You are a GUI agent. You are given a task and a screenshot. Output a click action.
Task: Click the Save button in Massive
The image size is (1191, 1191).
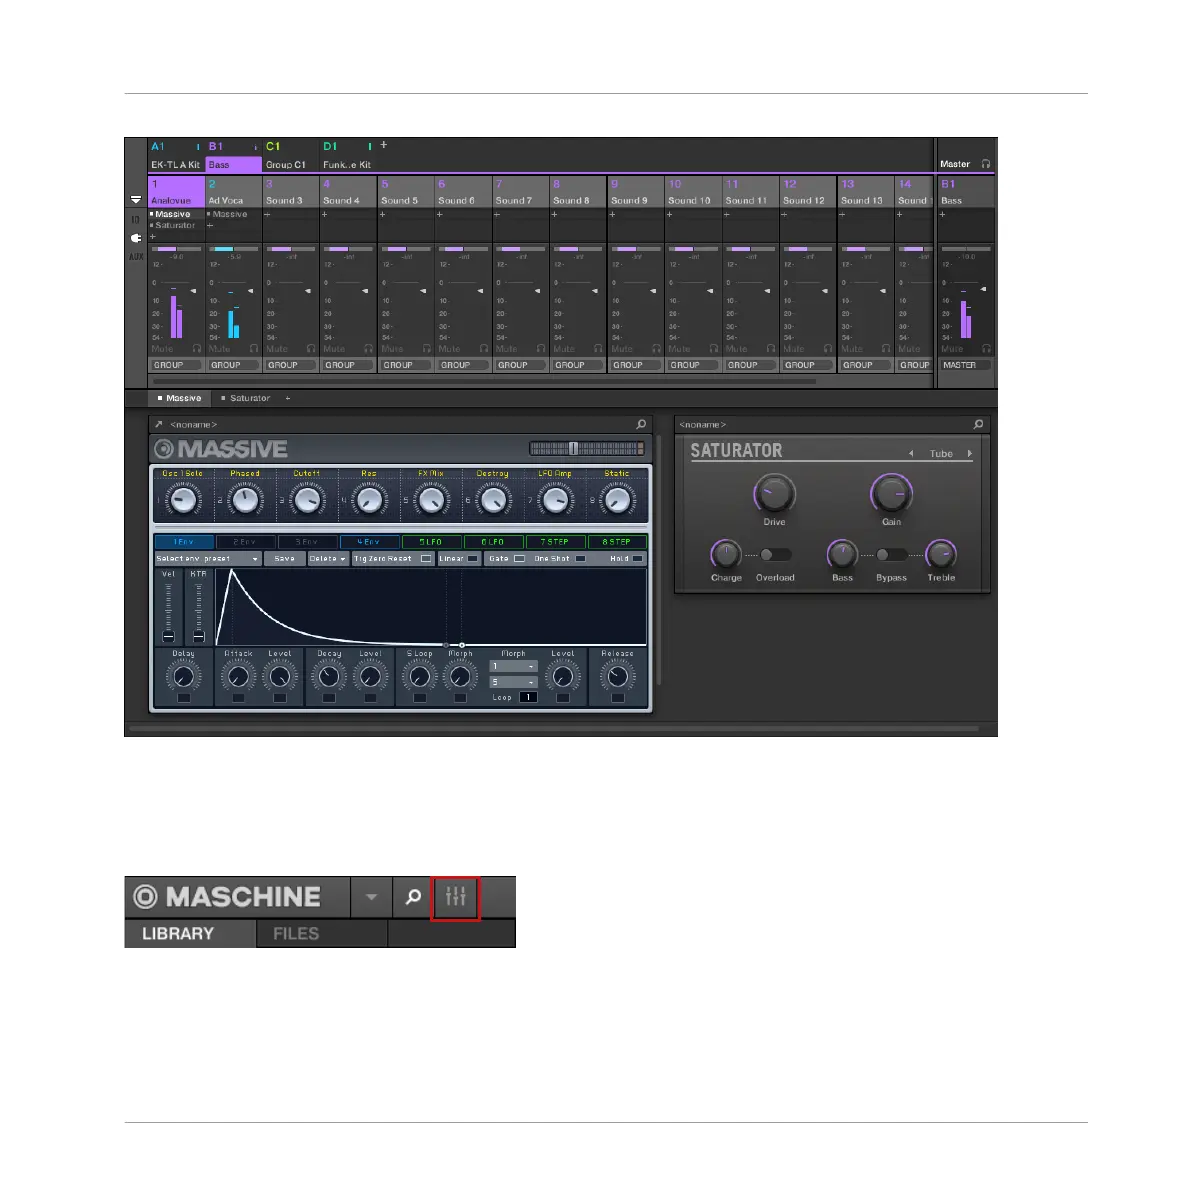284,558
